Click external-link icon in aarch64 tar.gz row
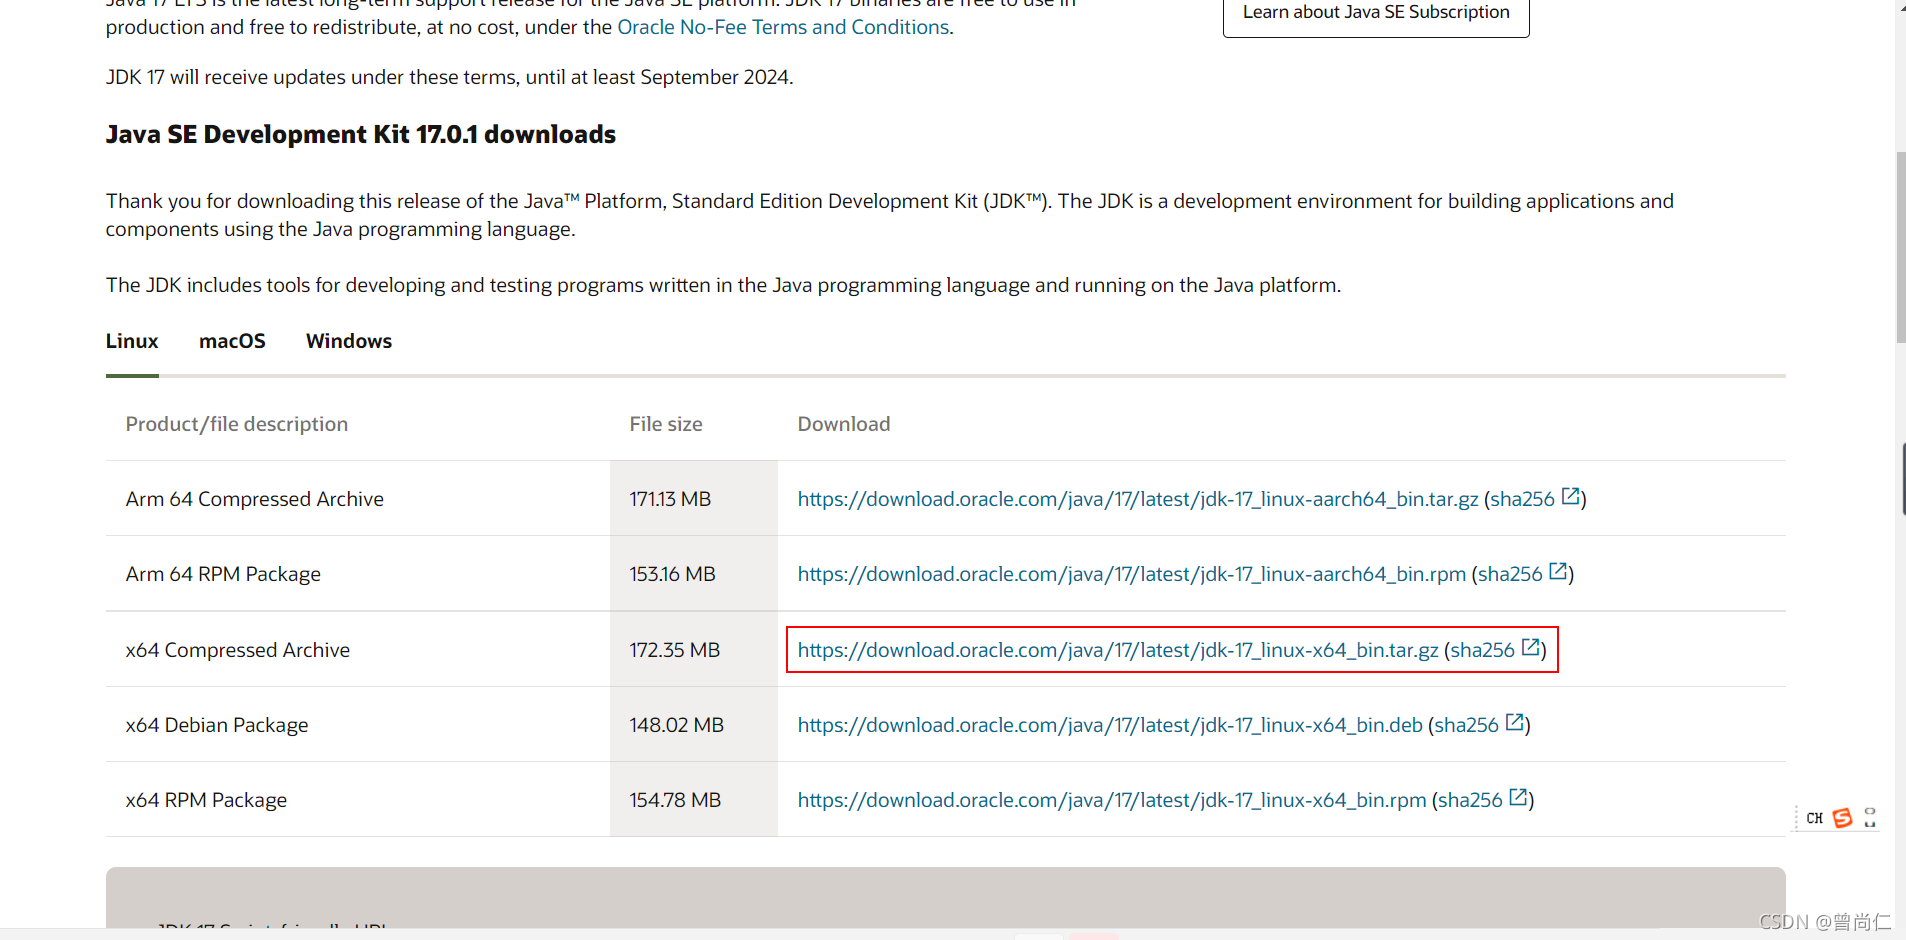 tap(1570, 496)
